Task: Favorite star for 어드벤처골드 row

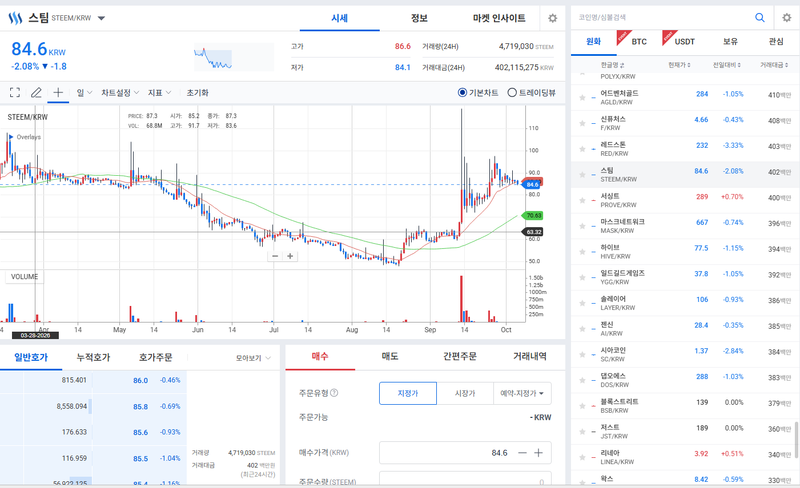Action: (x=582, y=97)
